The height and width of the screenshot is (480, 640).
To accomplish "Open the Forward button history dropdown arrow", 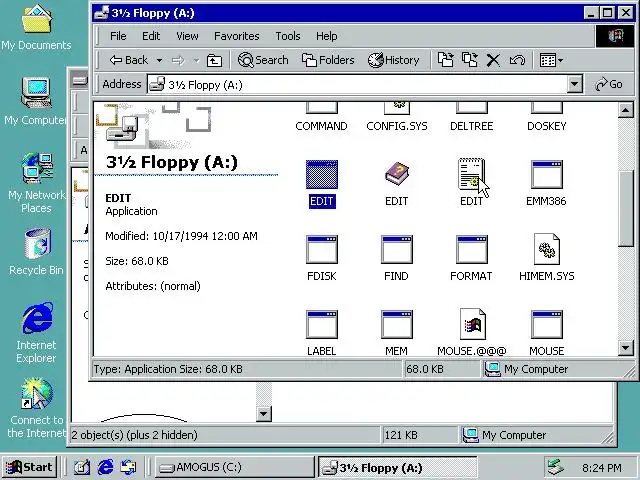I will pos(196,60).
